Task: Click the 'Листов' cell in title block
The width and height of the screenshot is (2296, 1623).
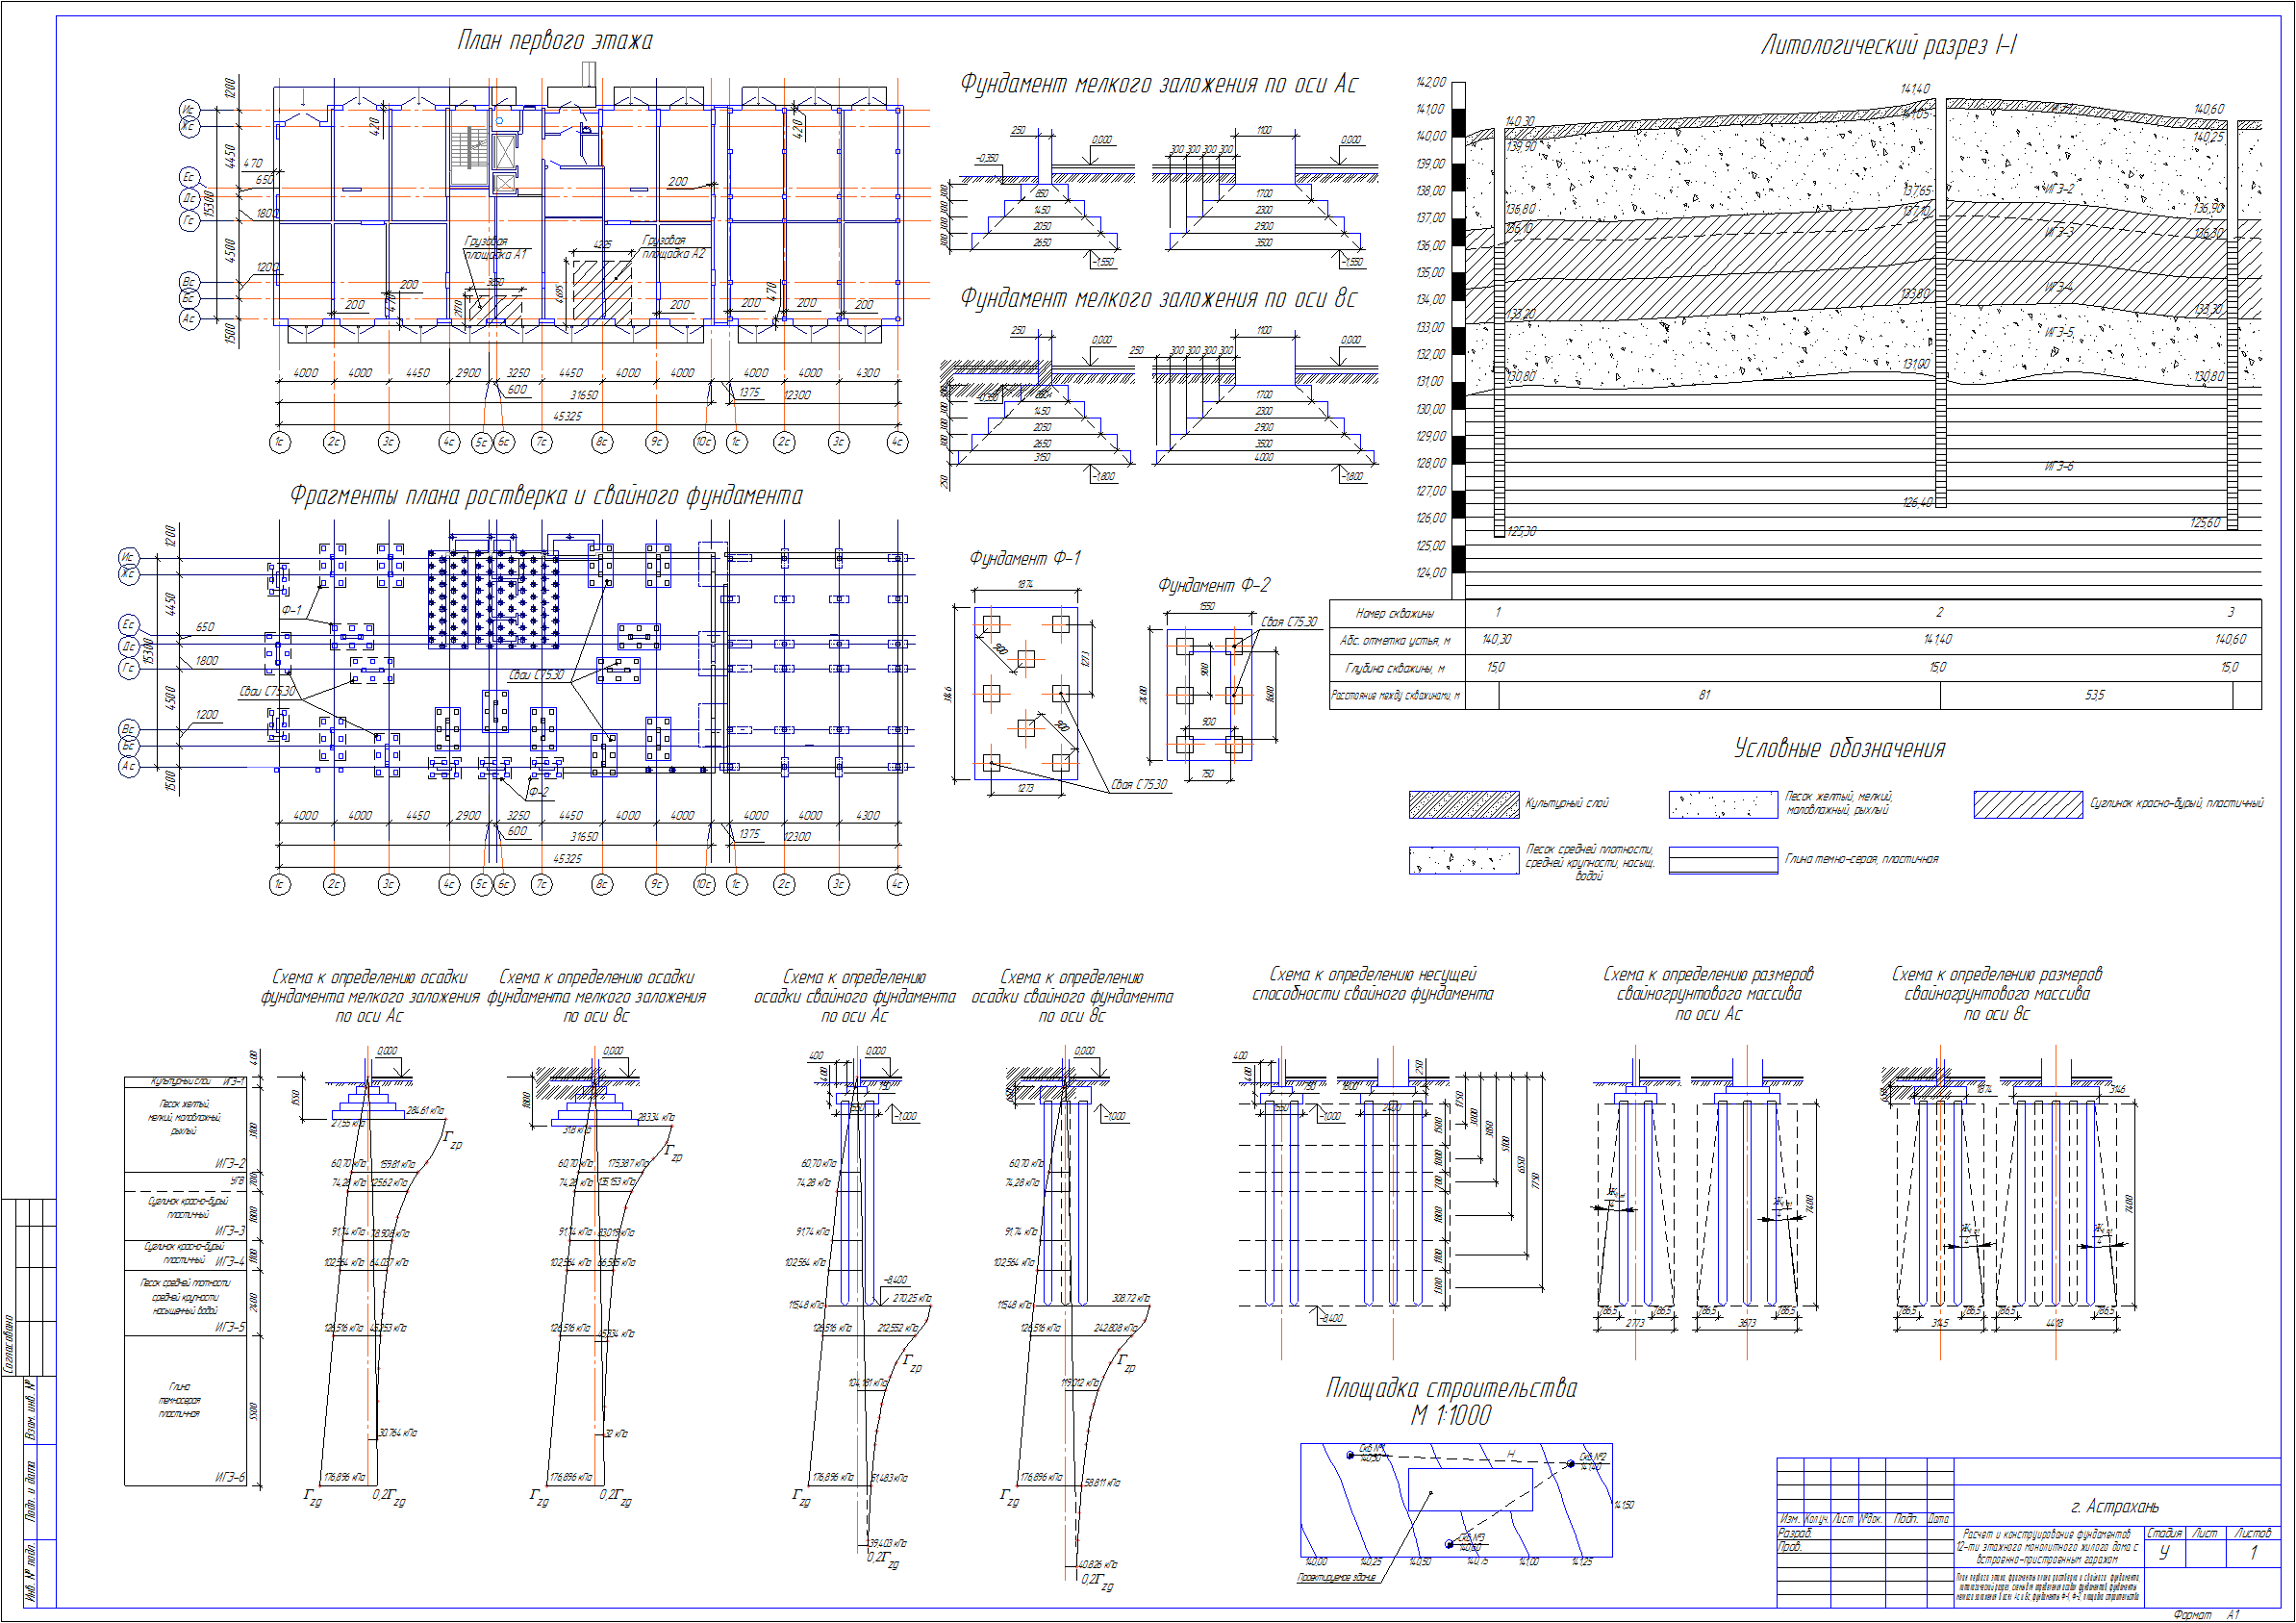Action: click(2253, 1533)
